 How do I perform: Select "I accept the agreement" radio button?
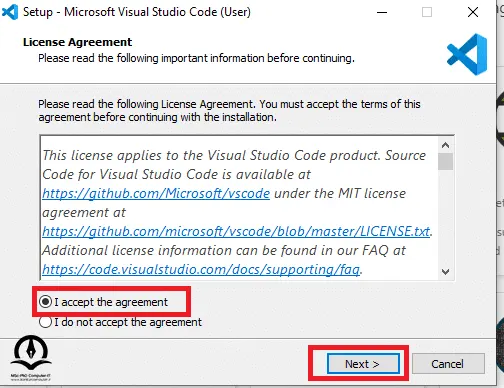[45, 302]
